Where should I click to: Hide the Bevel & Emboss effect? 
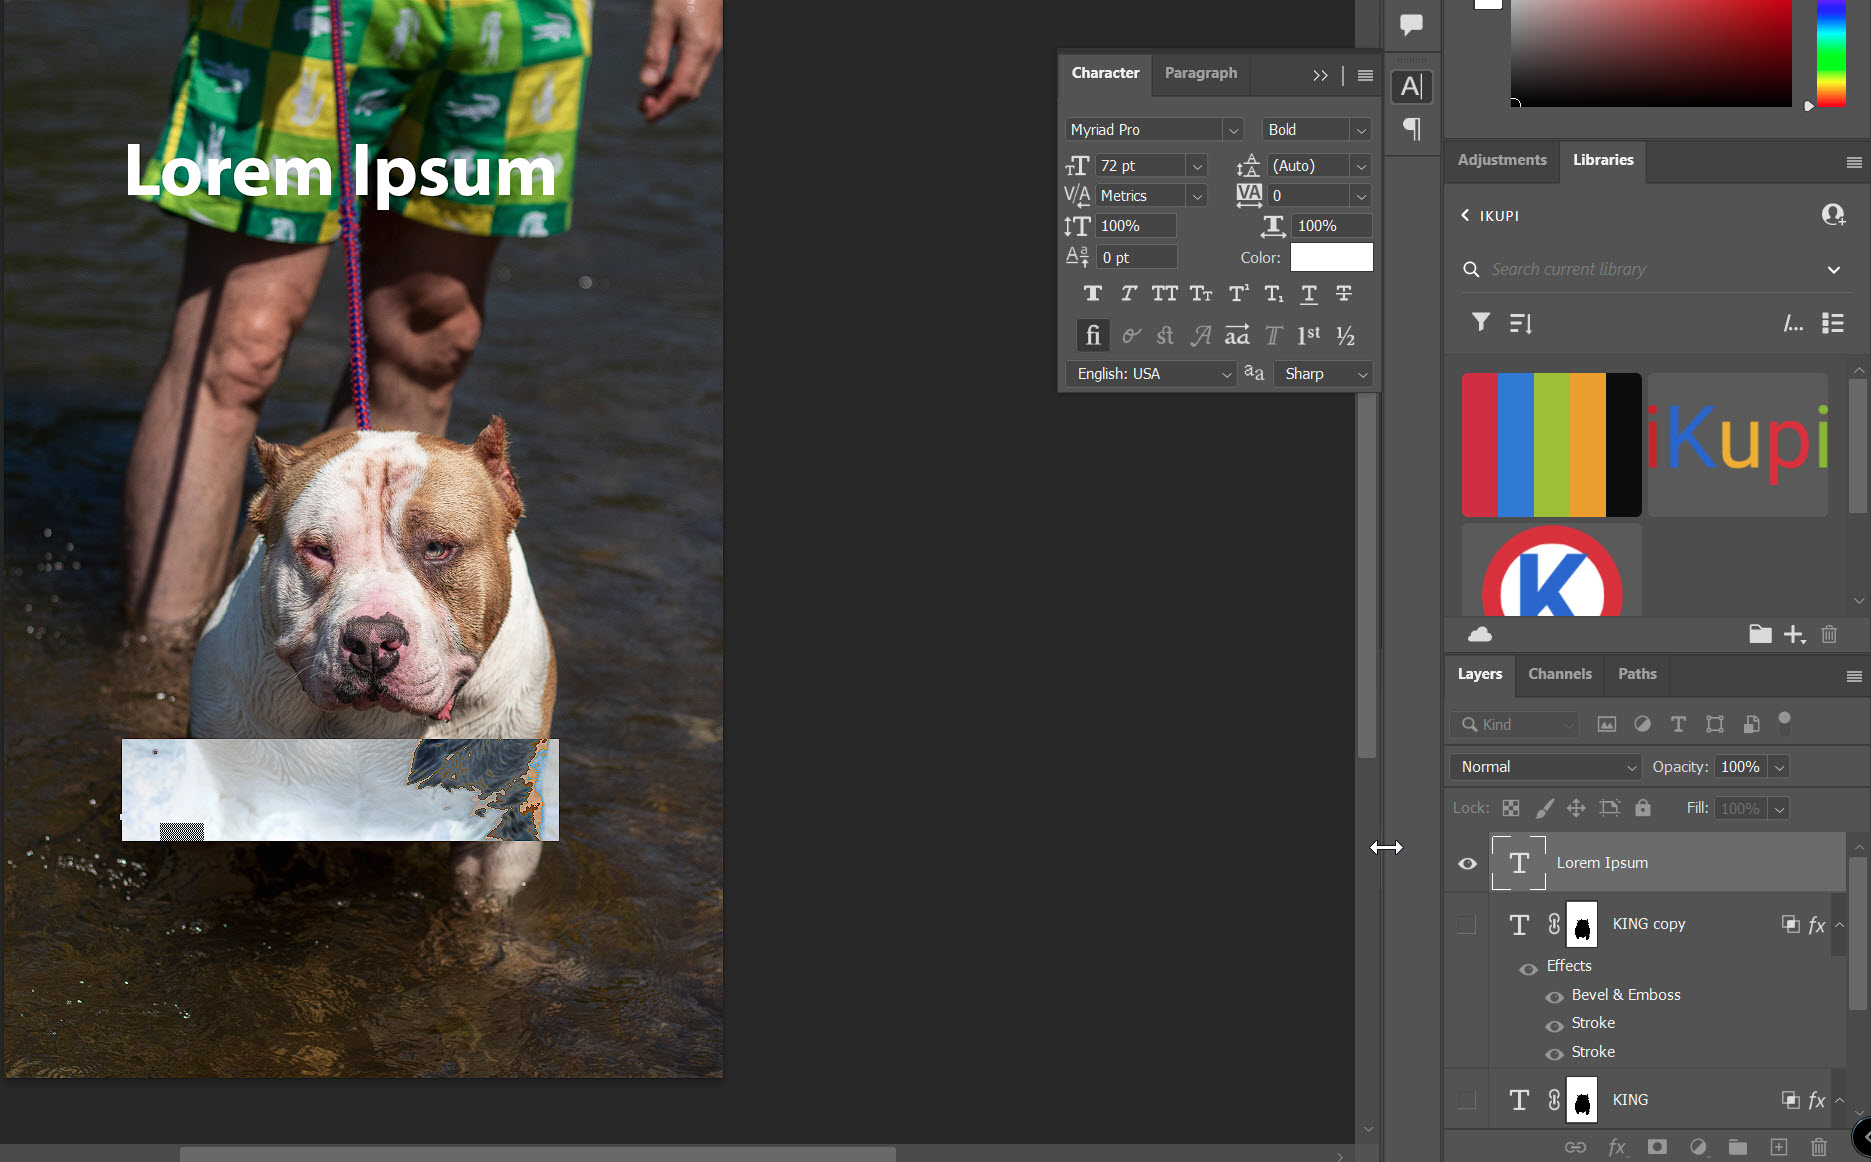coord(1554,996)
